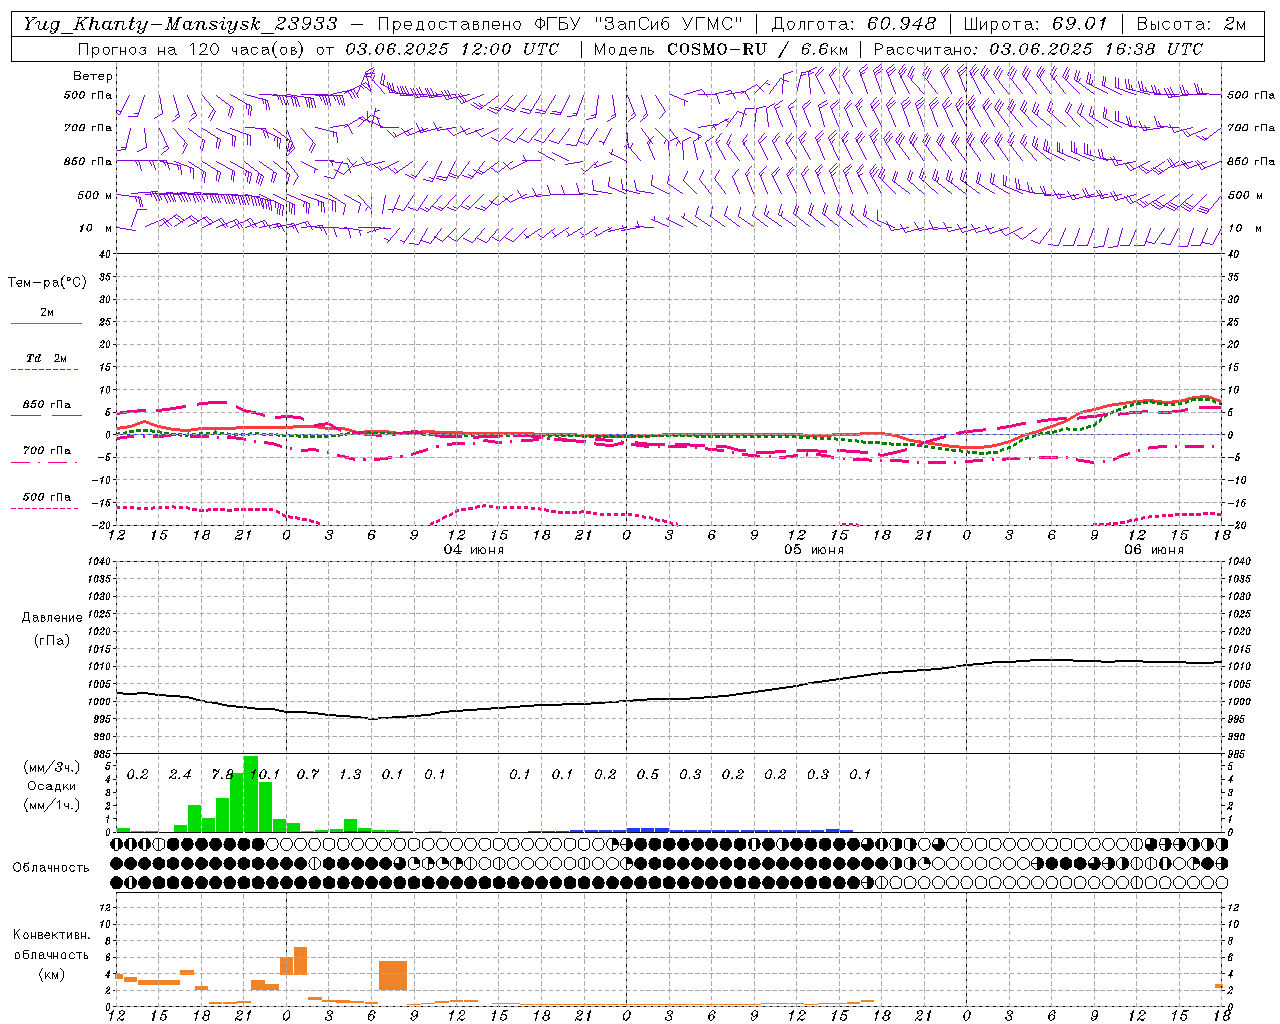This screenshot has height=1024, width=1280.
Task: Click the 0.7 three-hour precipitation value
Action: point(308,775)
